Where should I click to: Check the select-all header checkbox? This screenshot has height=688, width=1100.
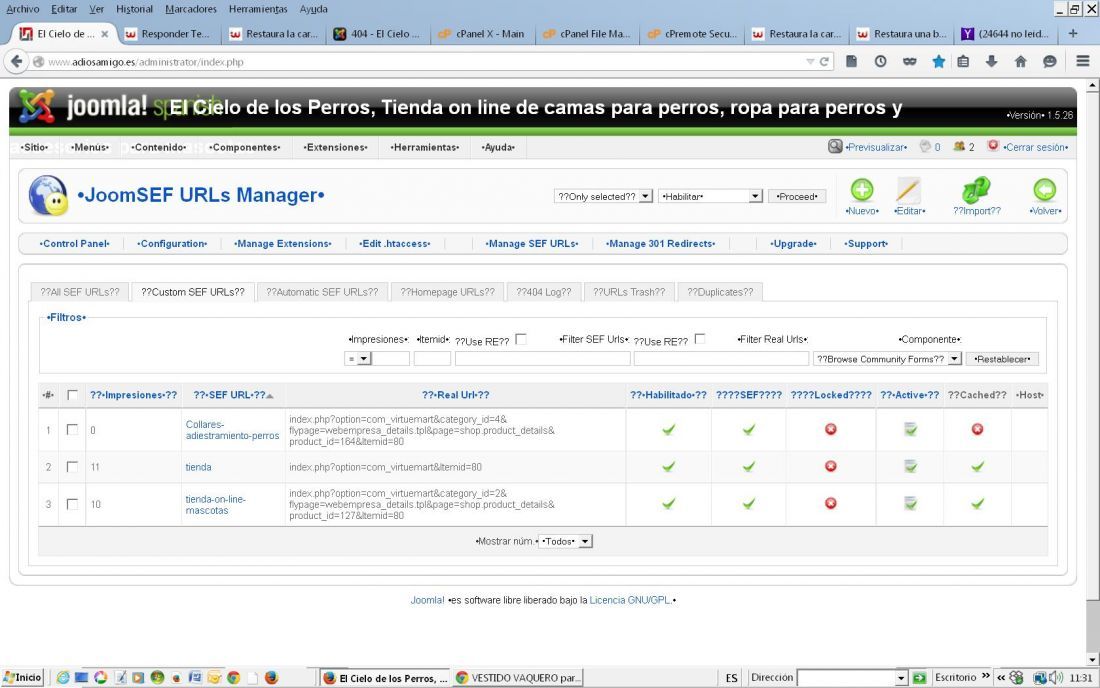coord(72,395)
